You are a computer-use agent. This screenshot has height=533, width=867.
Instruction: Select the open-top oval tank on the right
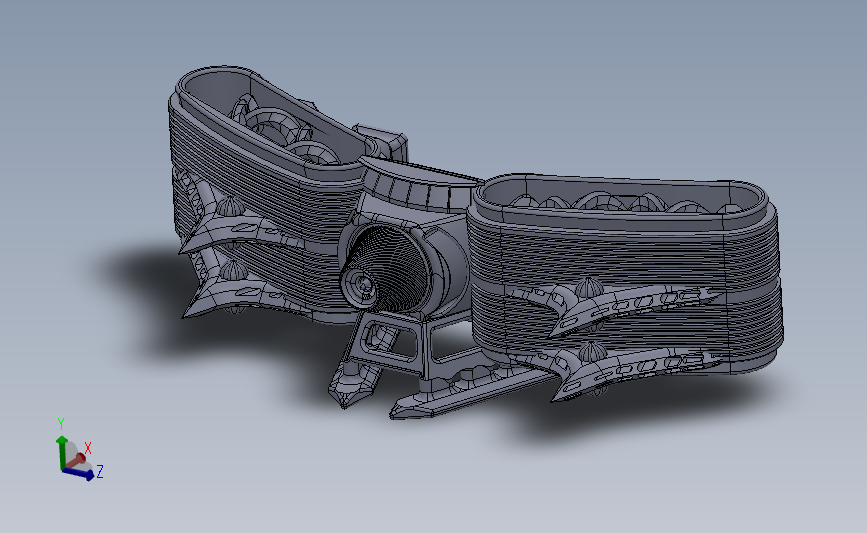[x=624, y=273]
